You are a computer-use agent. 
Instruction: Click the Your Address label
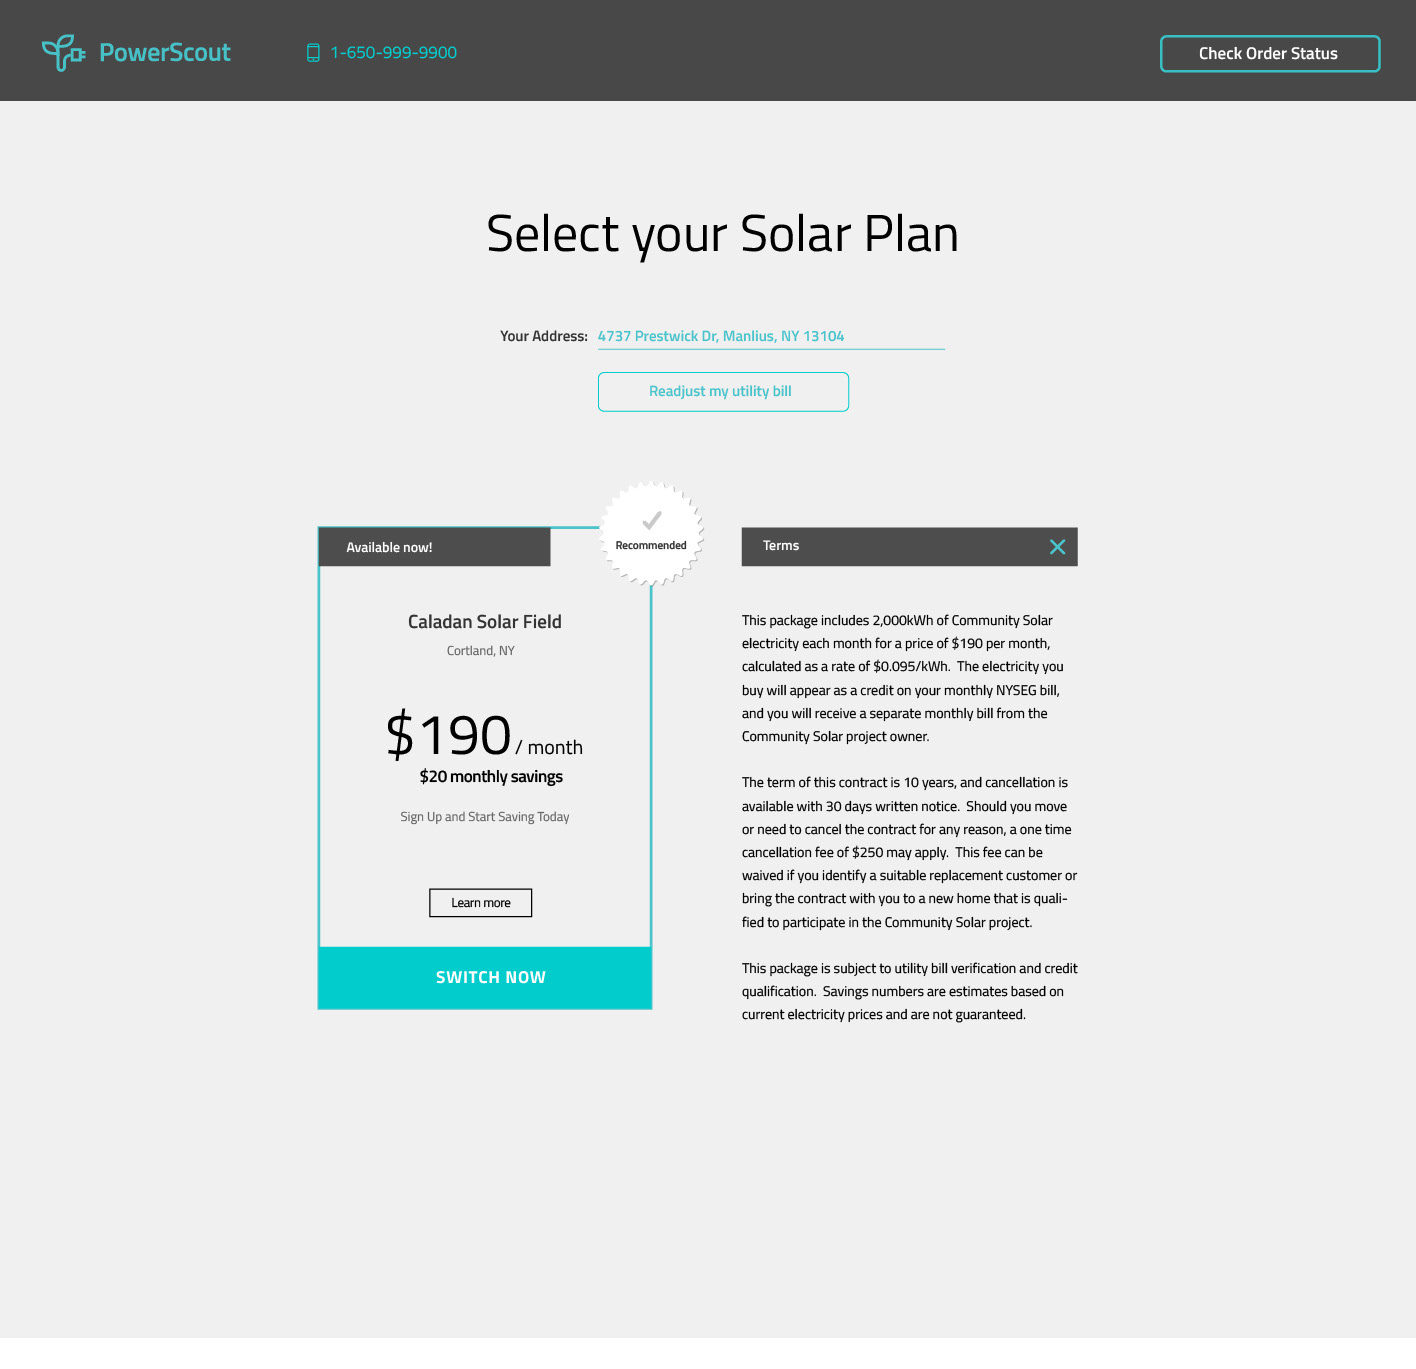click(x=544, y=336)
